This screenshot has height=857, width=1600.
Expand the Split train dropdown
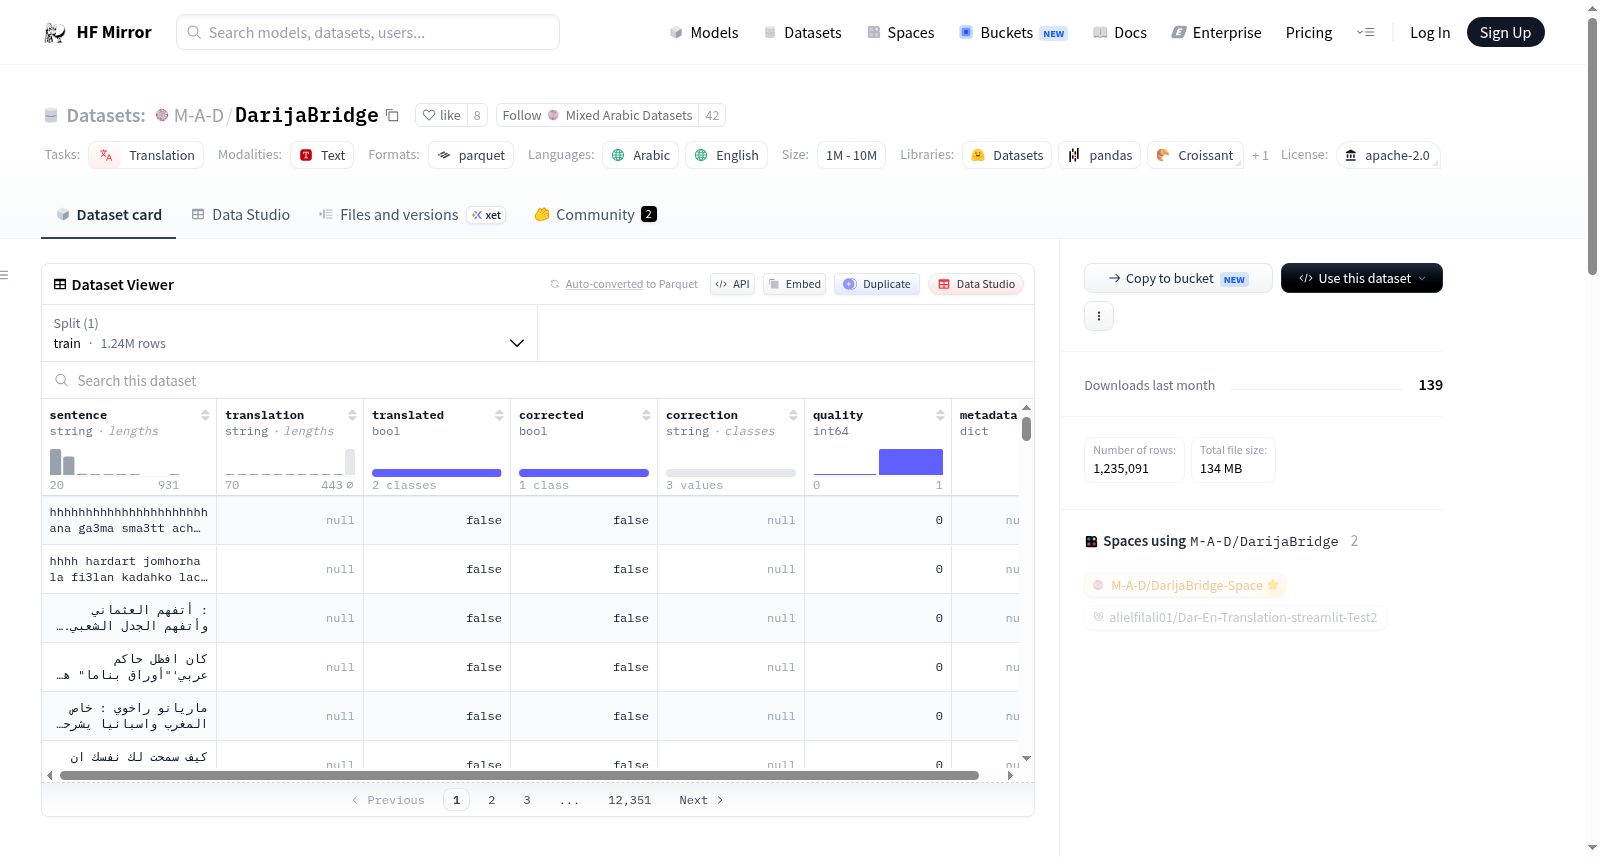click(289, 333)
